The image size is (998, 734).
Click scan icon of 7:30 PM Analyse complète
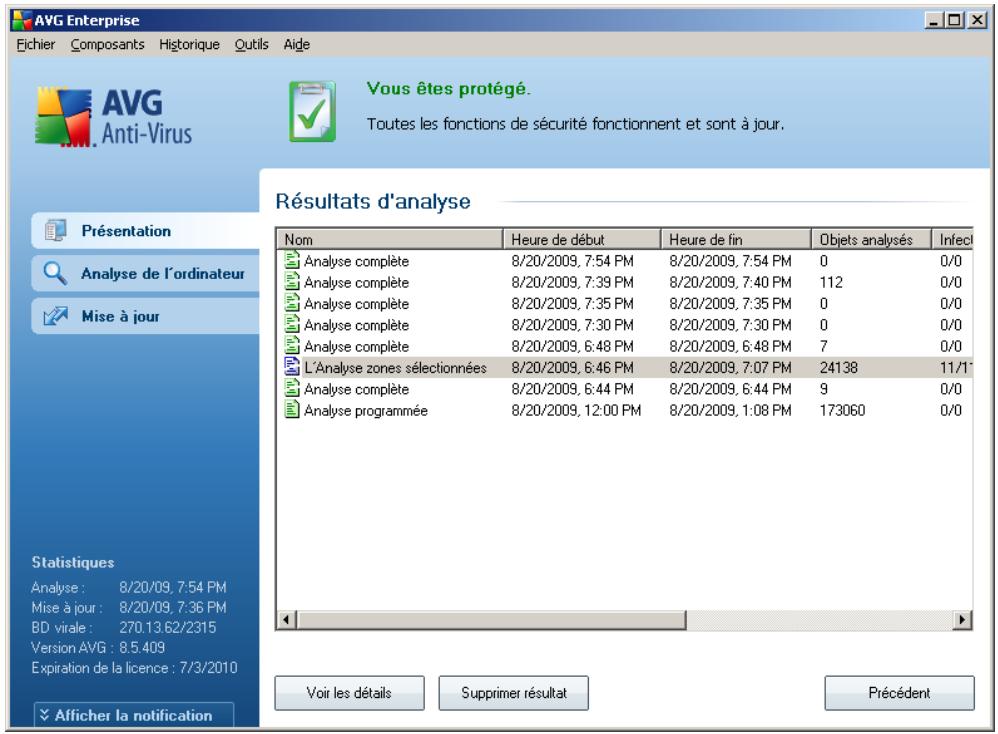(x=292, y=324)
